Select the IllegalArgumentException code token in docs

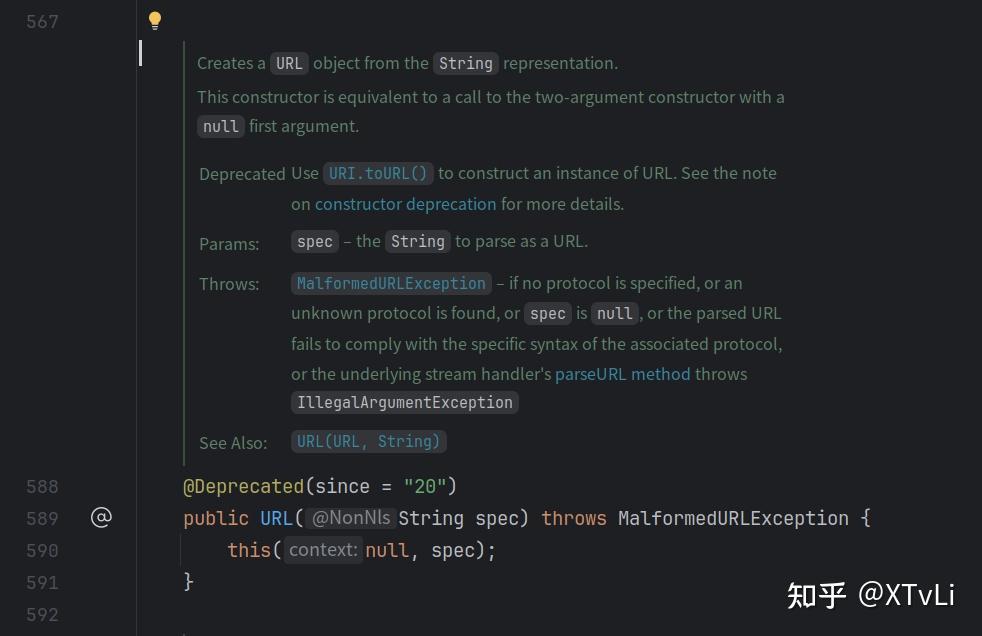pyautogui.click(x=404, y=402)
